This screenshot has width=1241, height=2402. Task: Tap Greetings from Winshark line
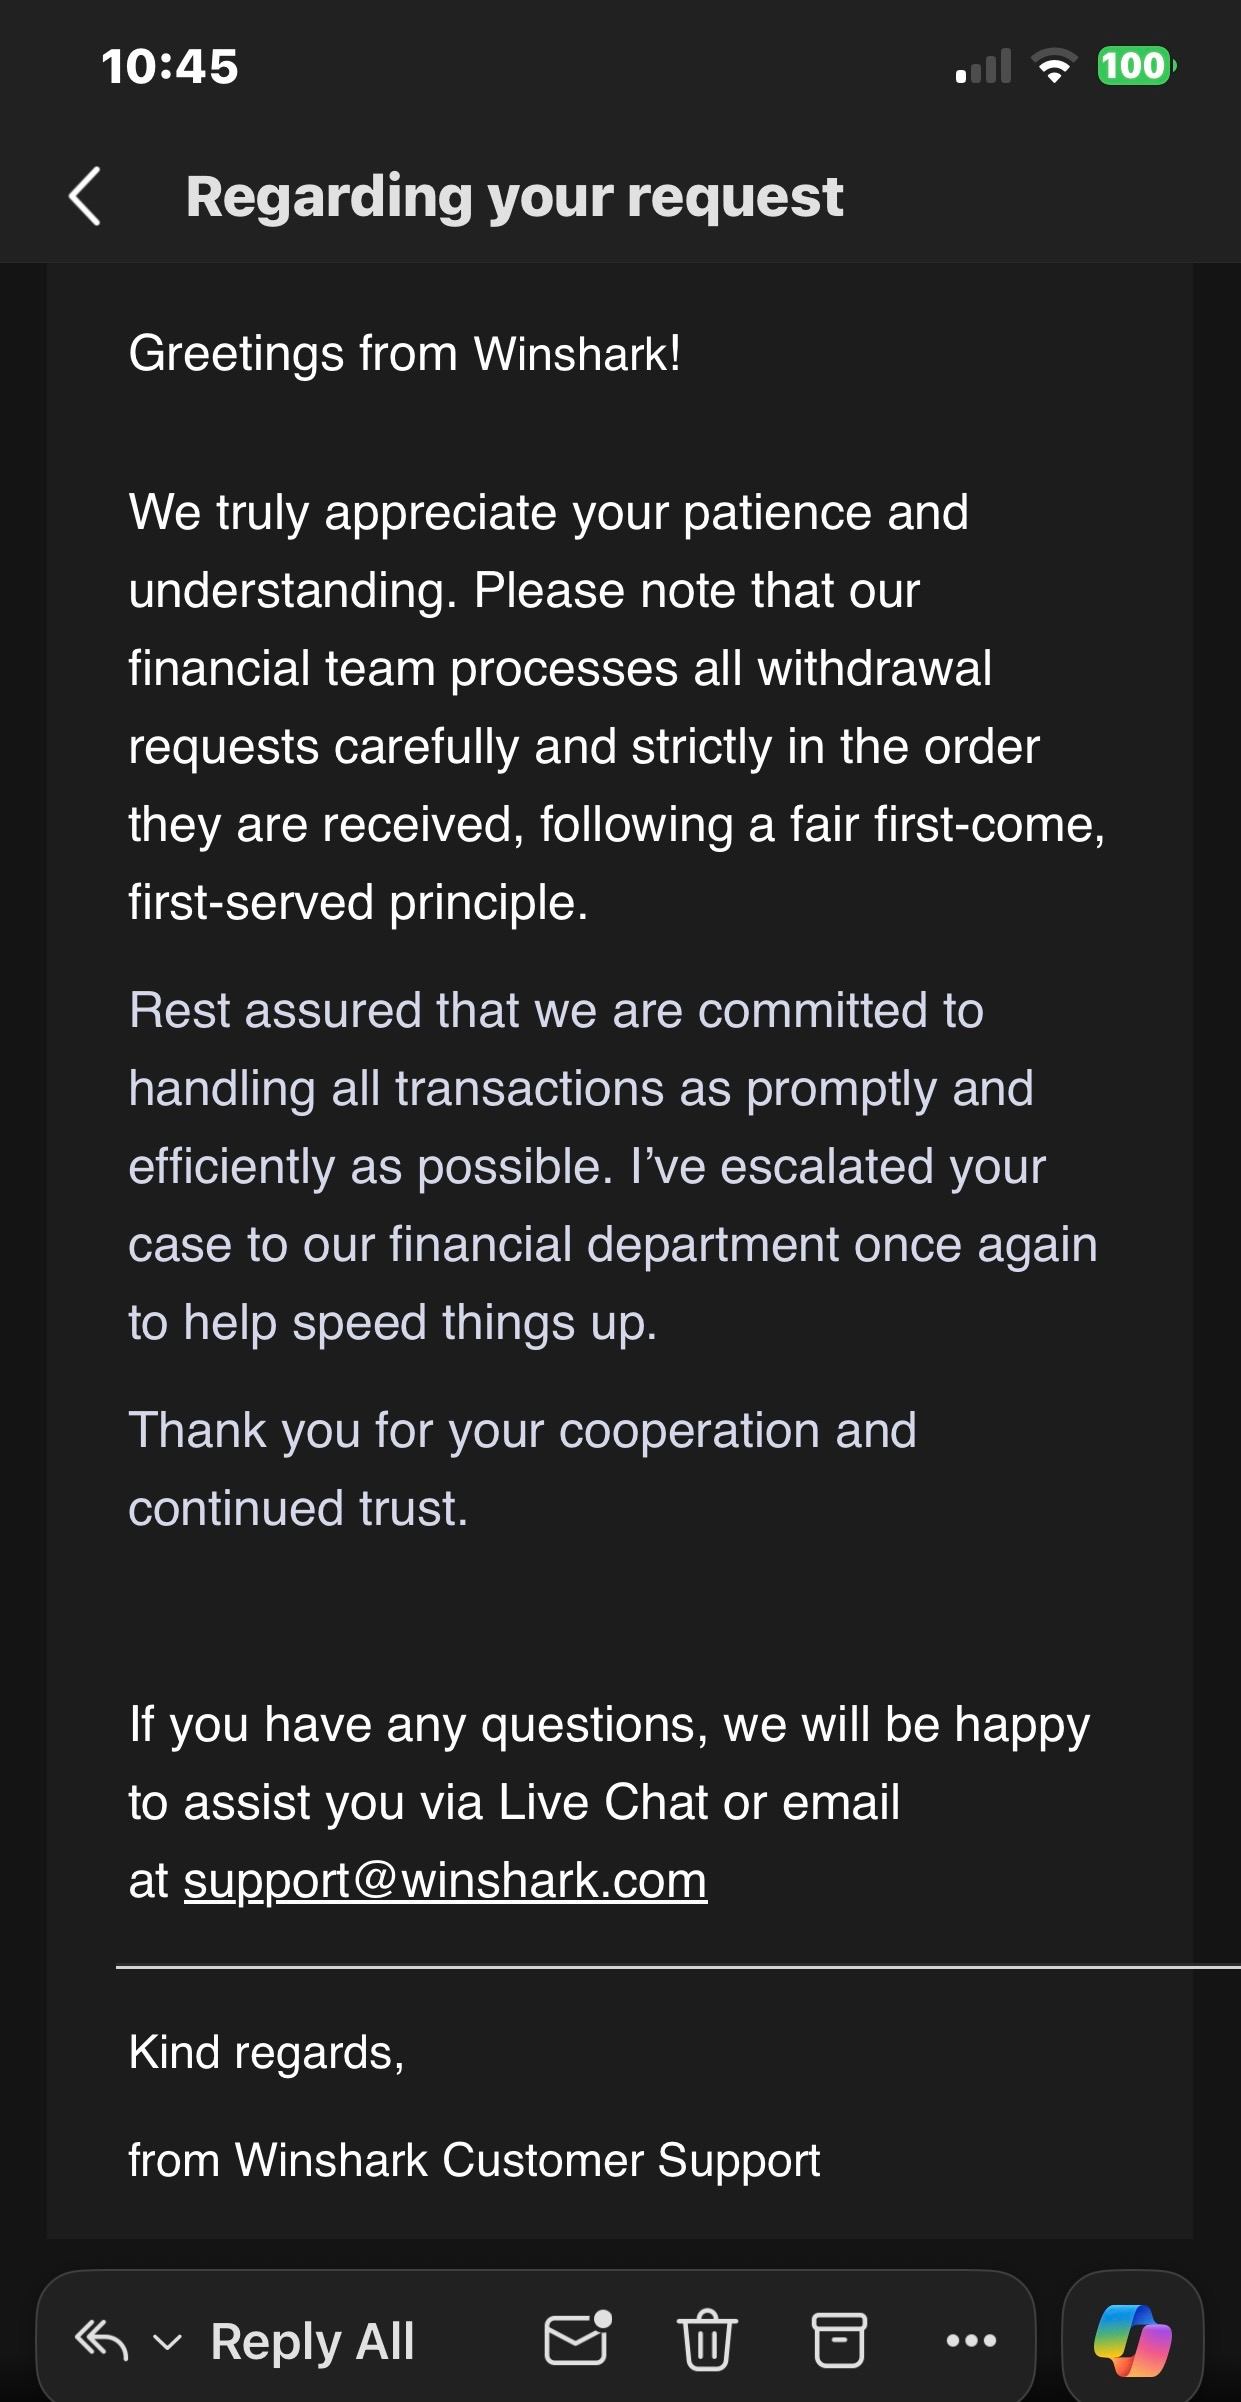click(x=405, y=353)
